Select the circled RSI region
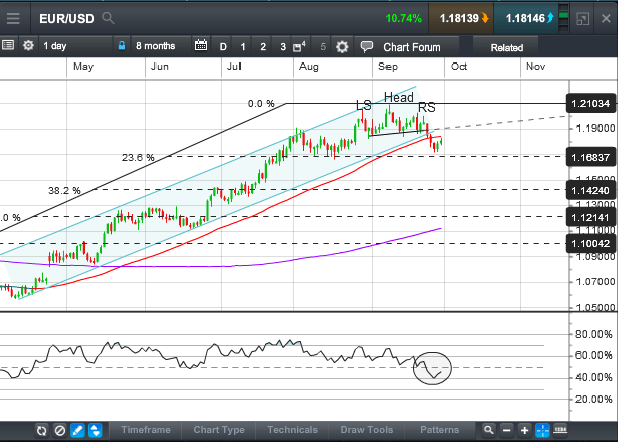Viewport: 618px width, 442px height. click(x=432, y=368)
